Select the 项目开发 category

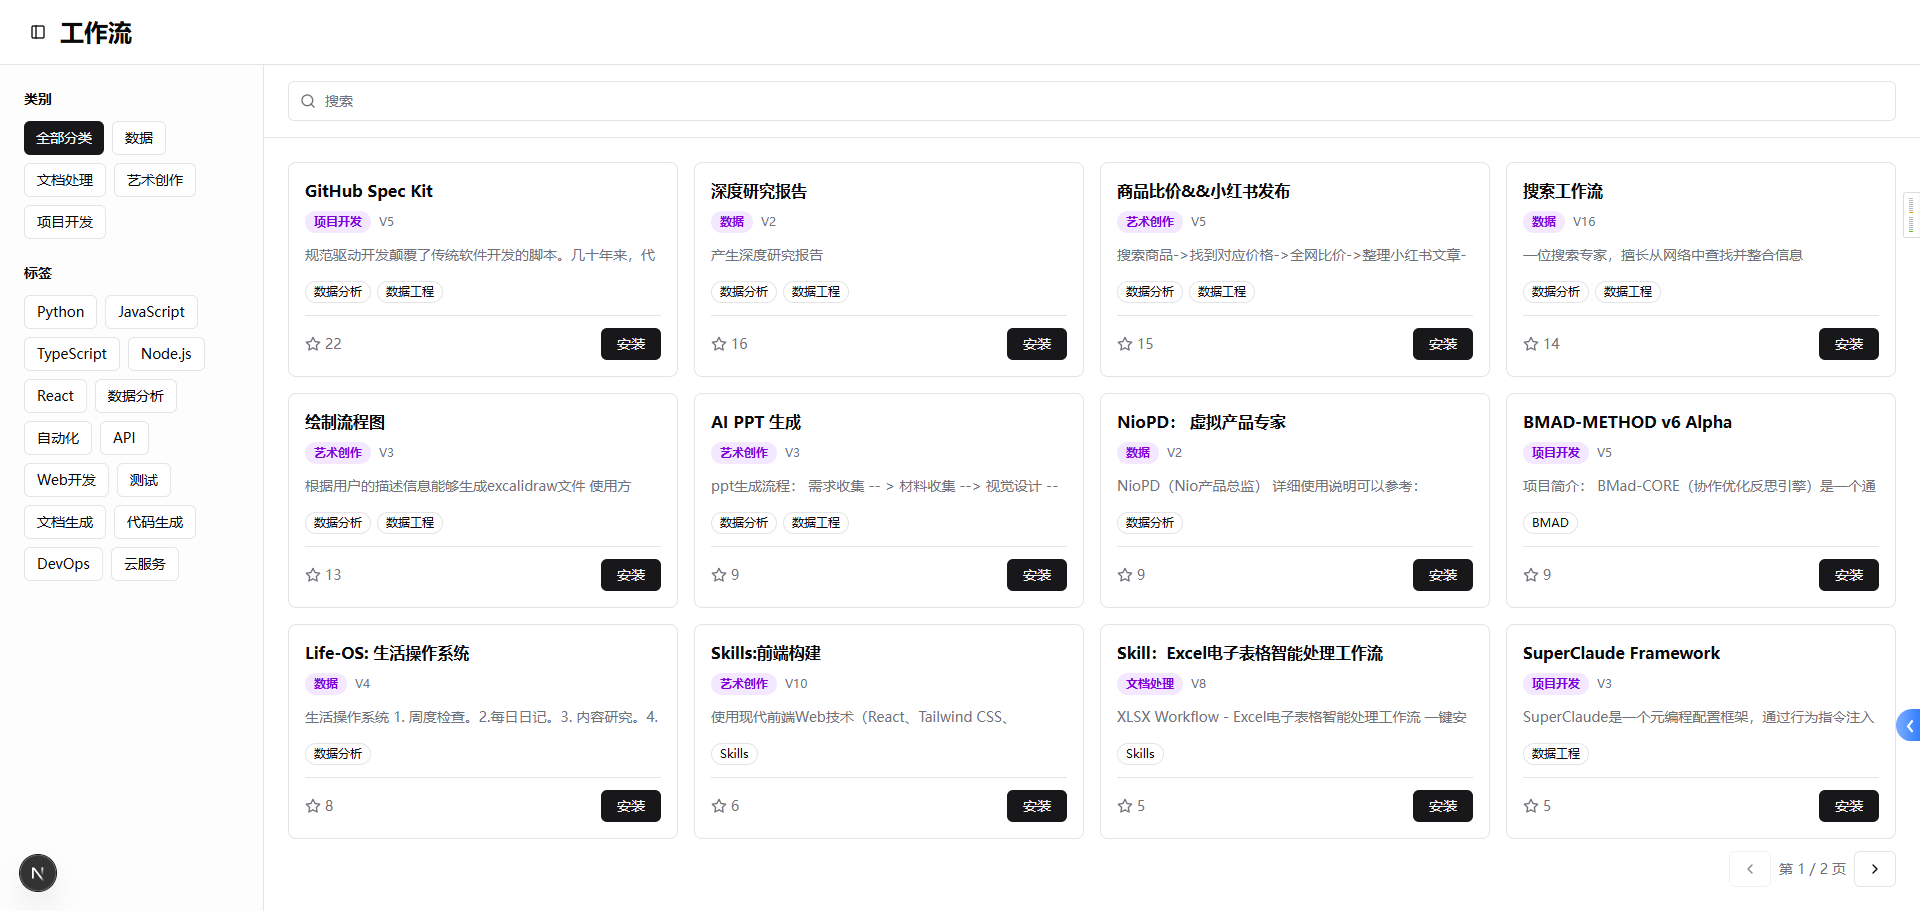[x=64, y=221]
